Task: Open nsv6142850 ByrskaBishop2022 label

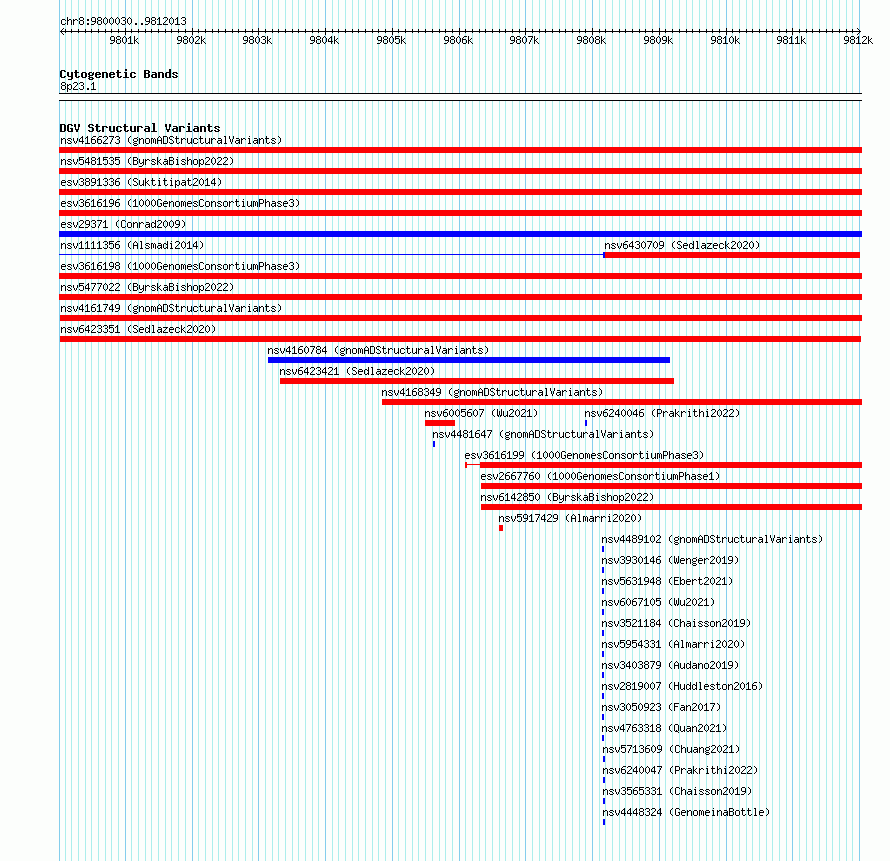Action: coord(567,497)
